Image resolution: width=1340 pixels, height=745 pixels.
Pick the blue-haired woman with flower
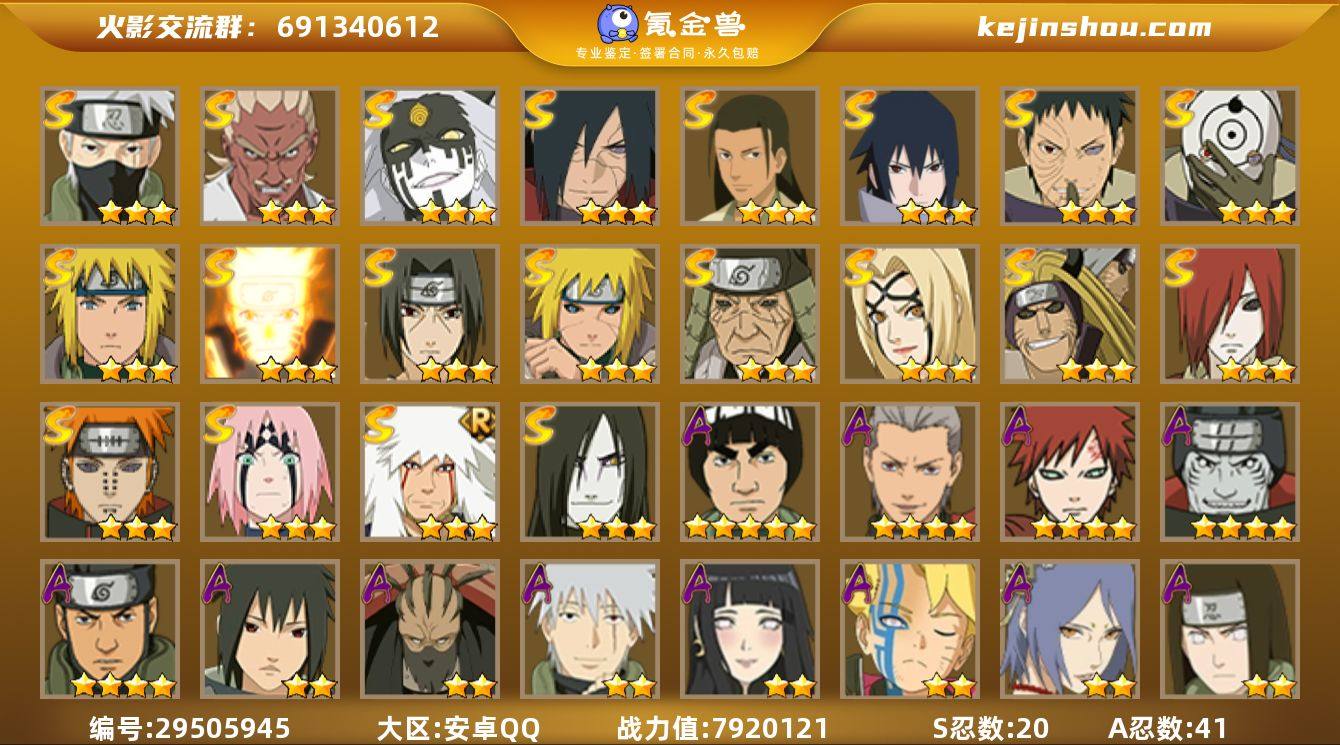(x=1070, y=630)
